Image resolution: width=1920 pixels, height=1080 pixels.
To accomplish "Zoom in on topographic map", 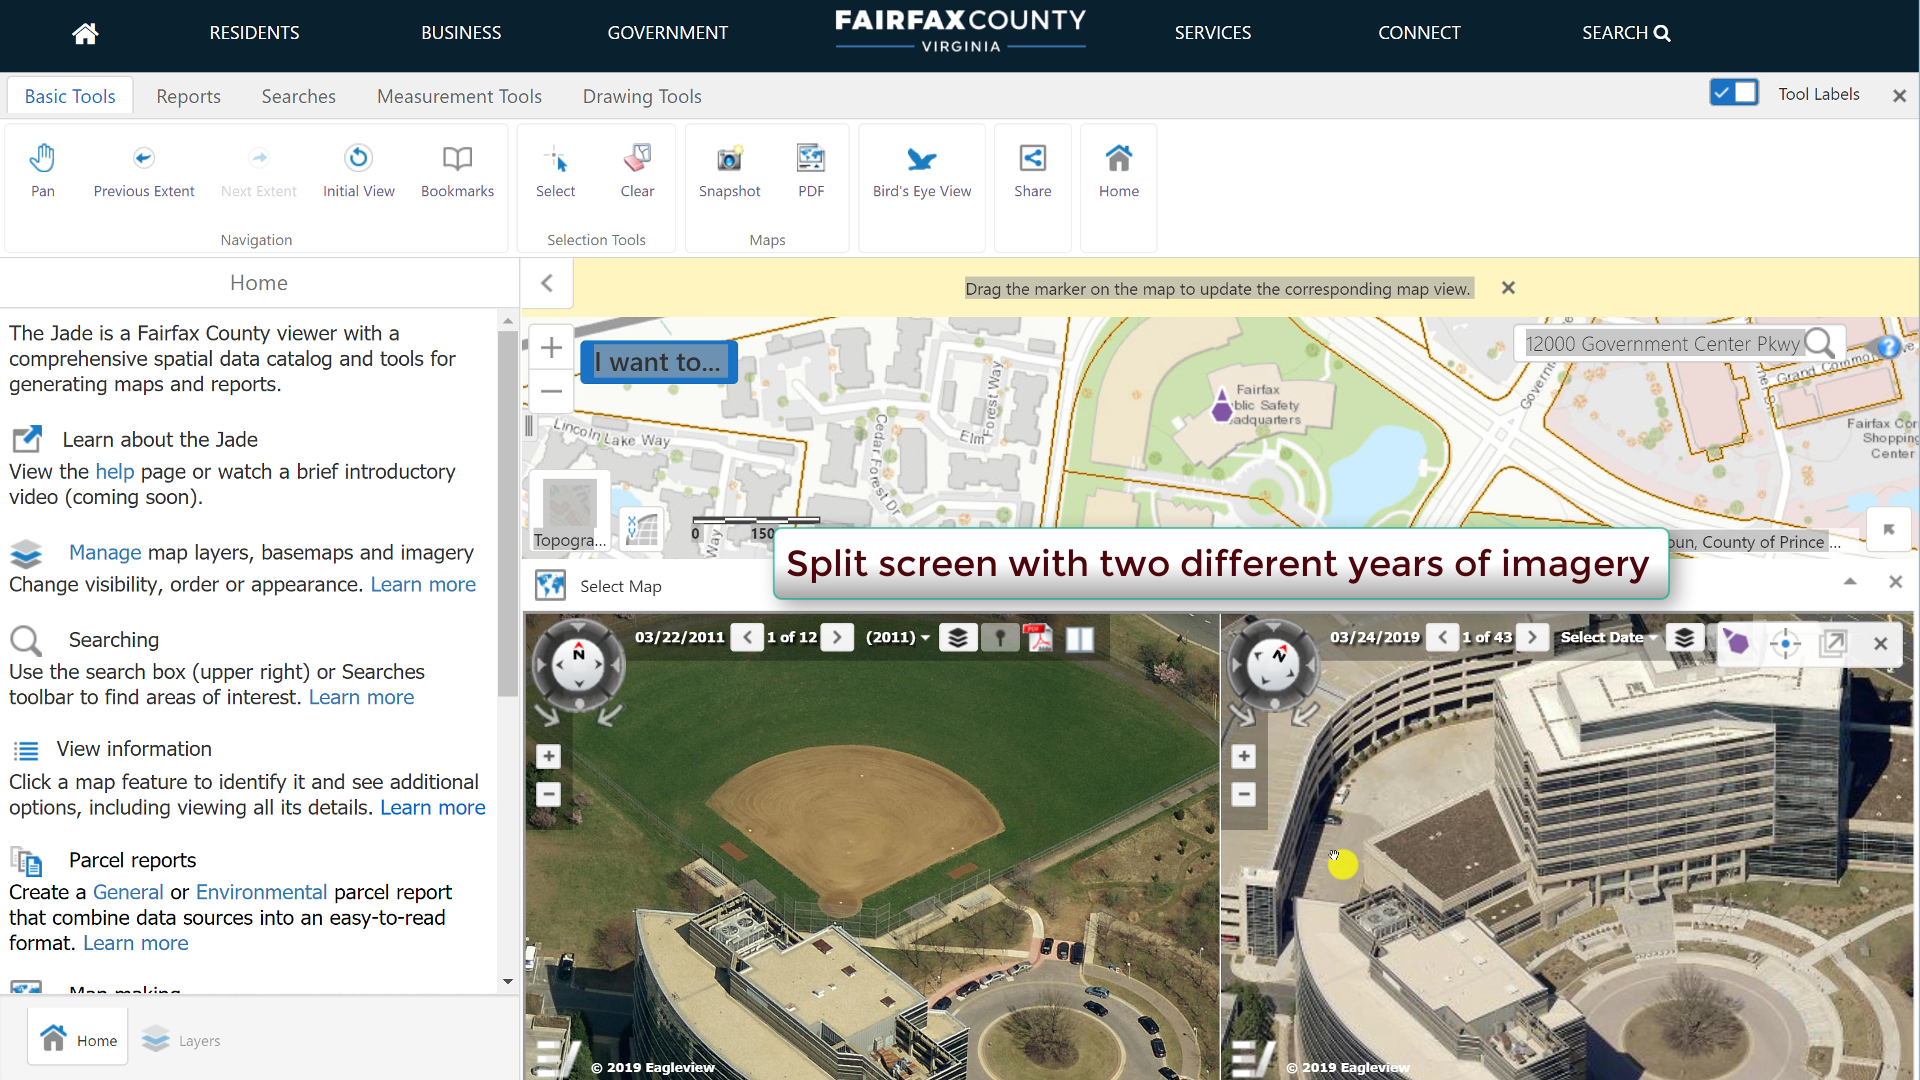I will pos(551,348).
